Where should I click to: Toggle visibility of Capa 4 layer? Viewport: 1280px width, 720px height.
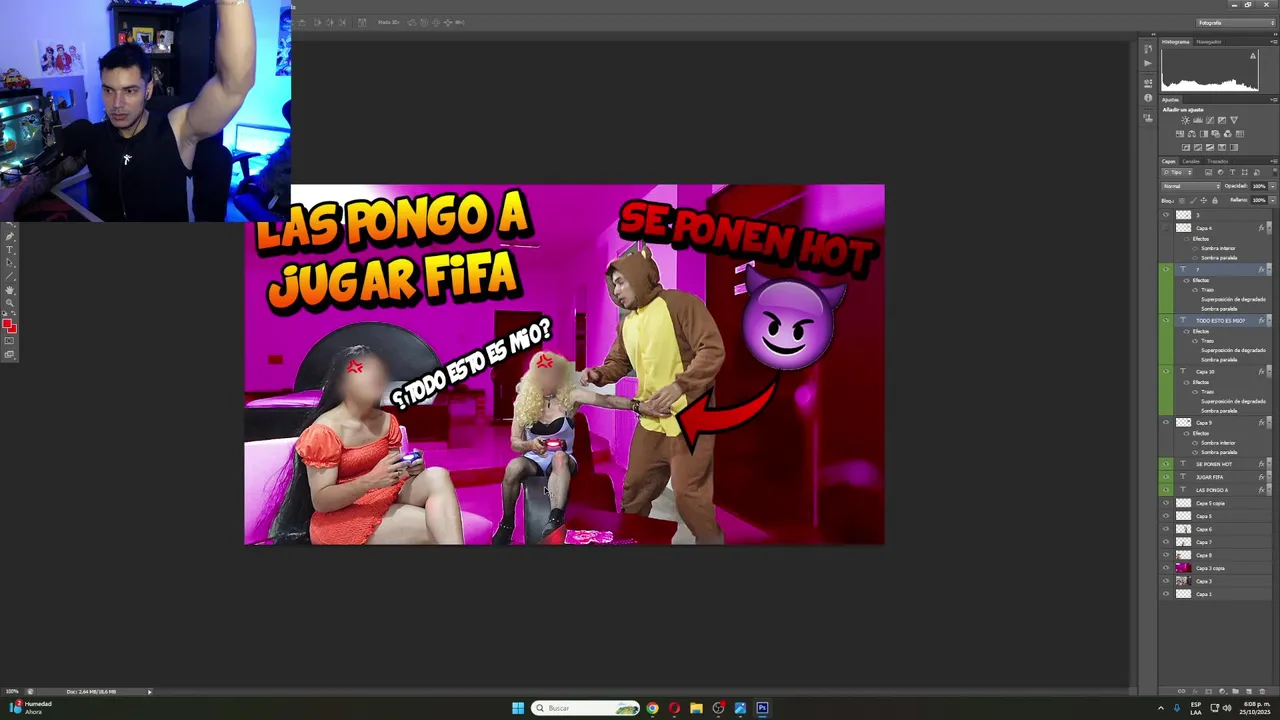click(1165, 228)
